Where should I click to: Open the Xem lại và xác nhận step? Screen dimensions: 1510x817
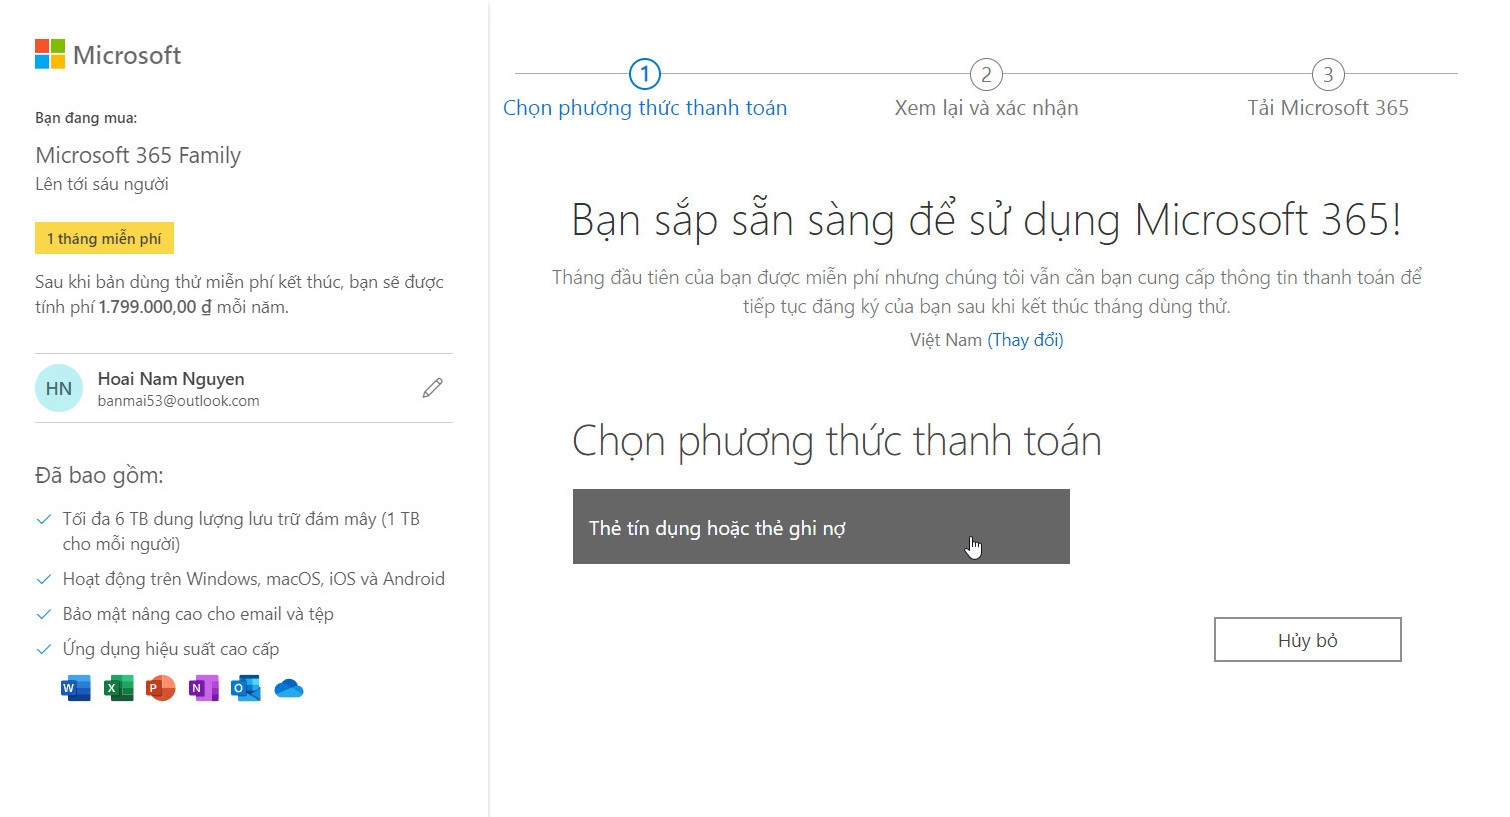tap(986, 108)
